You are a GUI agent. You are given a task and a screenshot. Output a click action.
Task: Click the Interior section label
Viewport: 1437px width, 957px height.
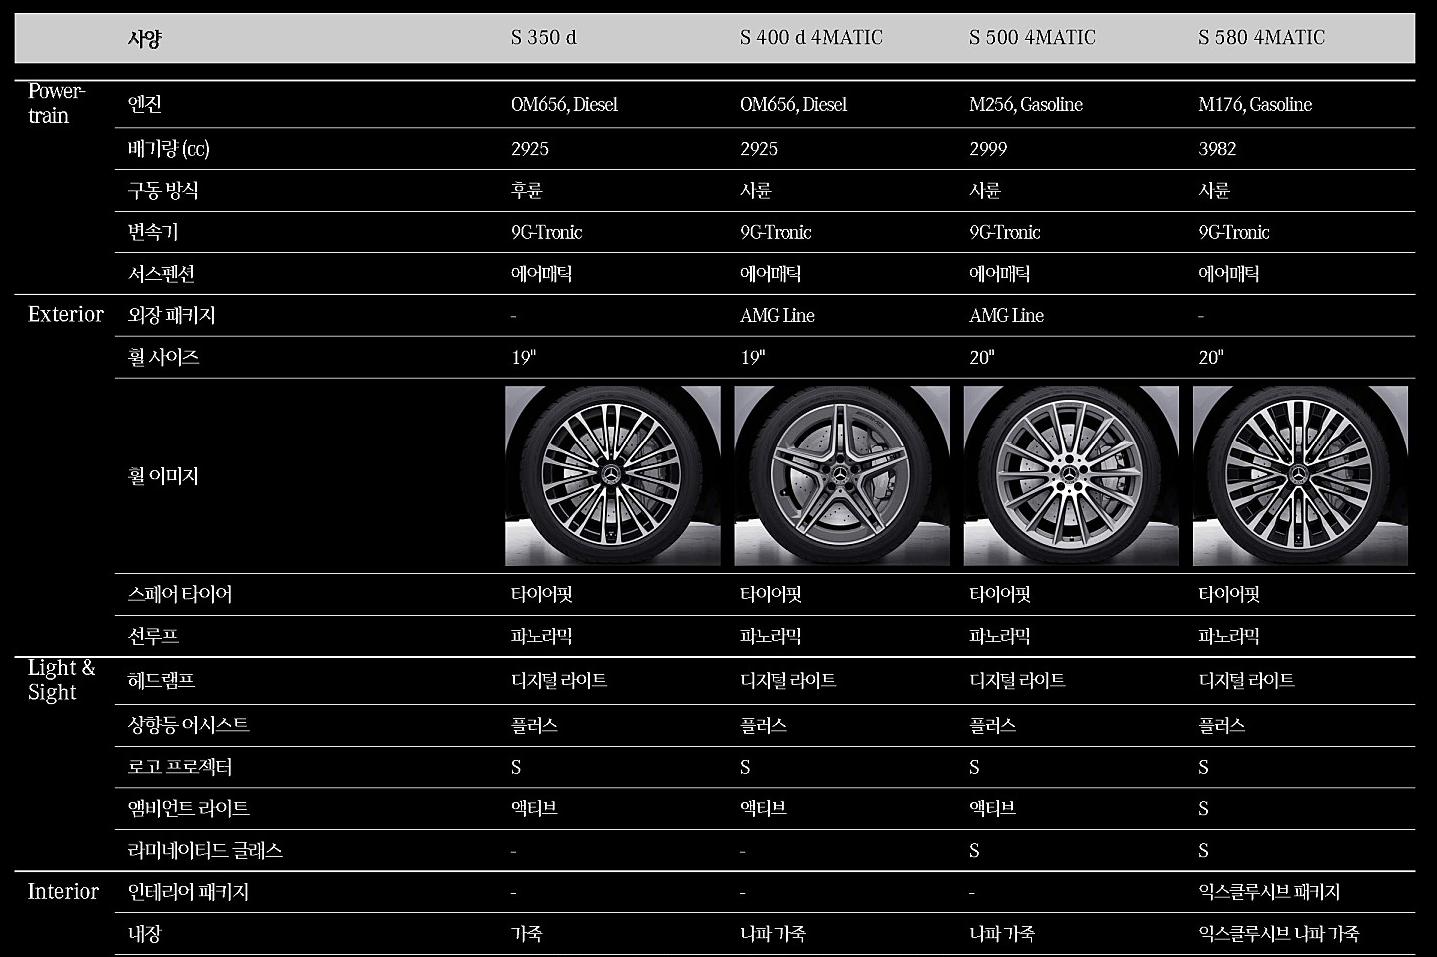coord(63,891)
